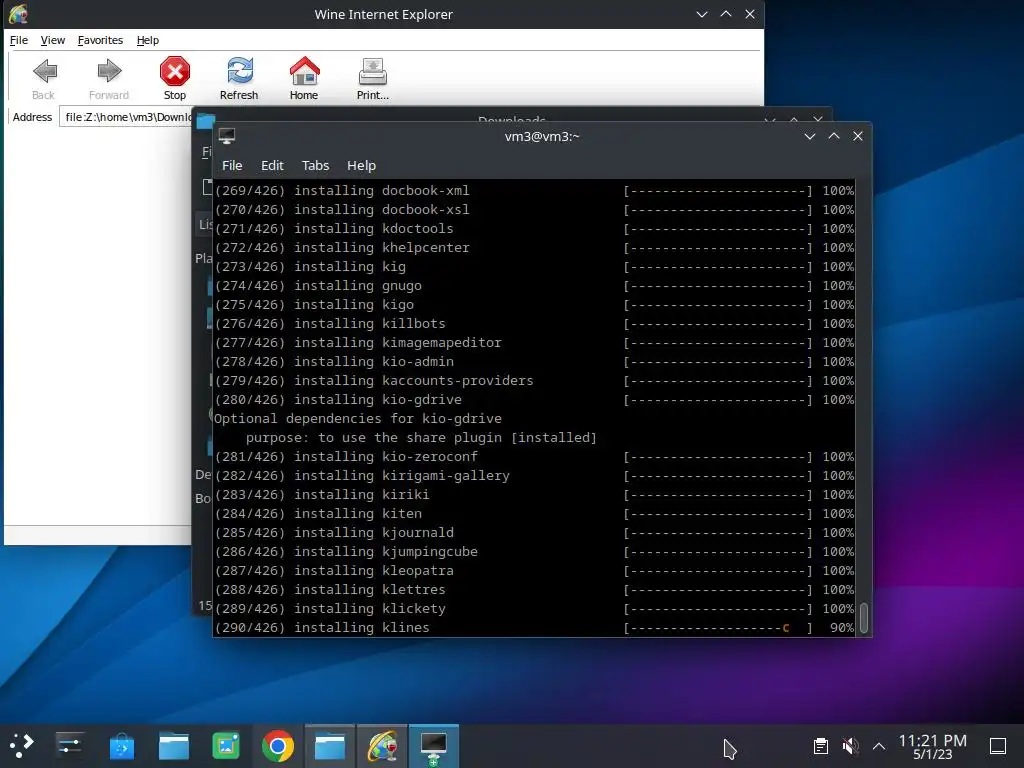
Task: Open the clipboard tray icon
Action: coord(821,746)
